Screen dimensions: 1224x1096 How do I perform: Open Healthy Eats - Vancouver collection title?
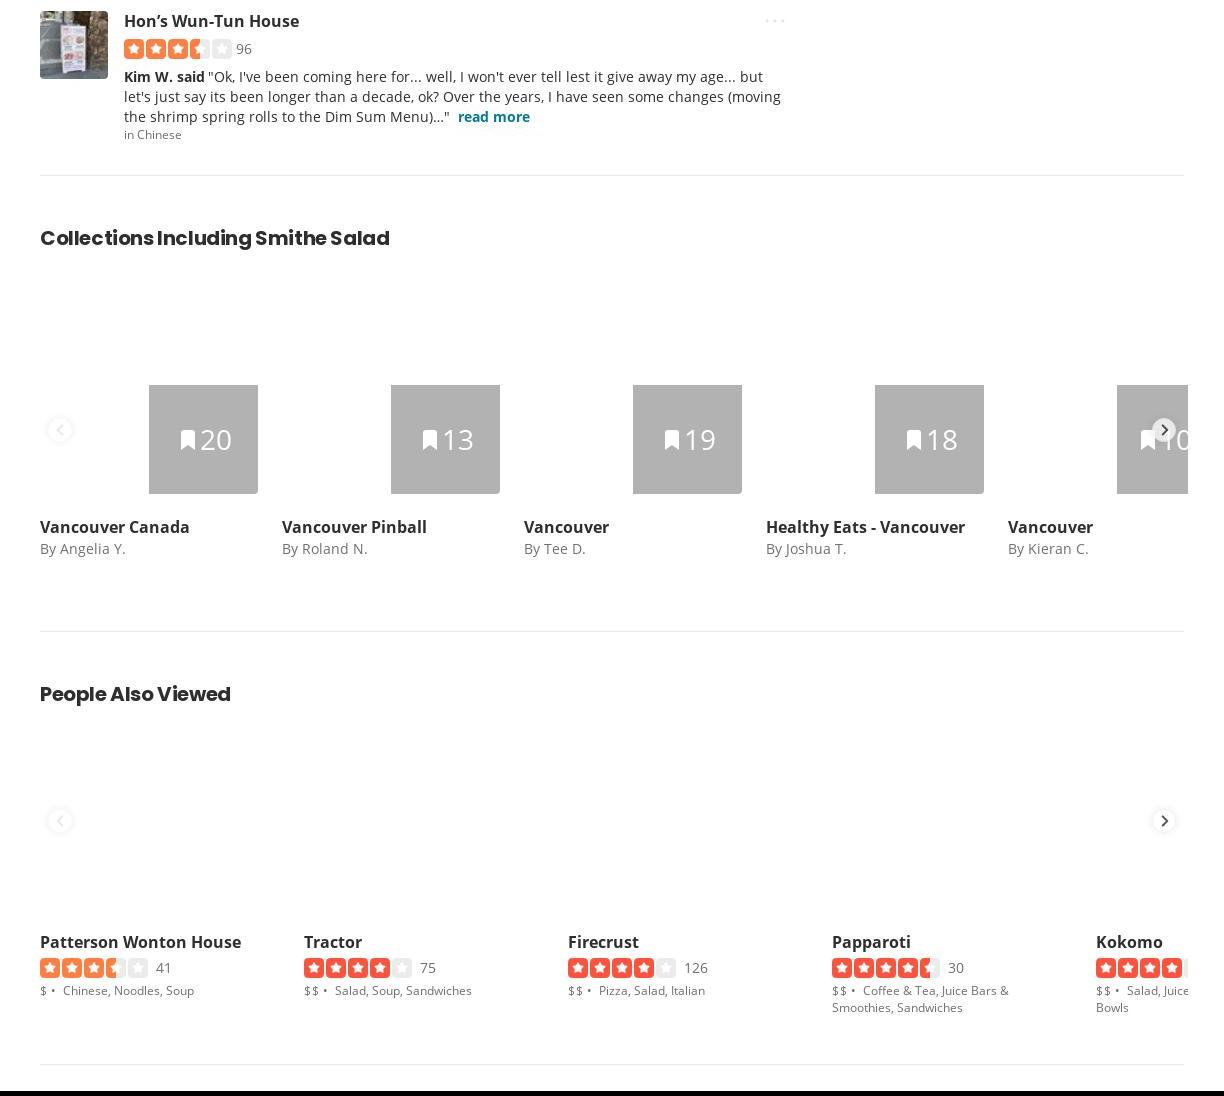pos(865,527)
